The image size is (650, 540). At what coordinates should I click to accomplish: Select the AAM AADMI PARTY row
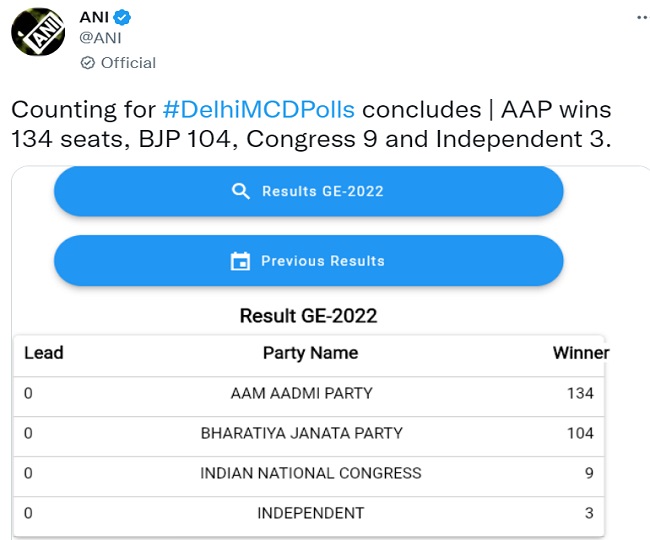click(309, 393)
